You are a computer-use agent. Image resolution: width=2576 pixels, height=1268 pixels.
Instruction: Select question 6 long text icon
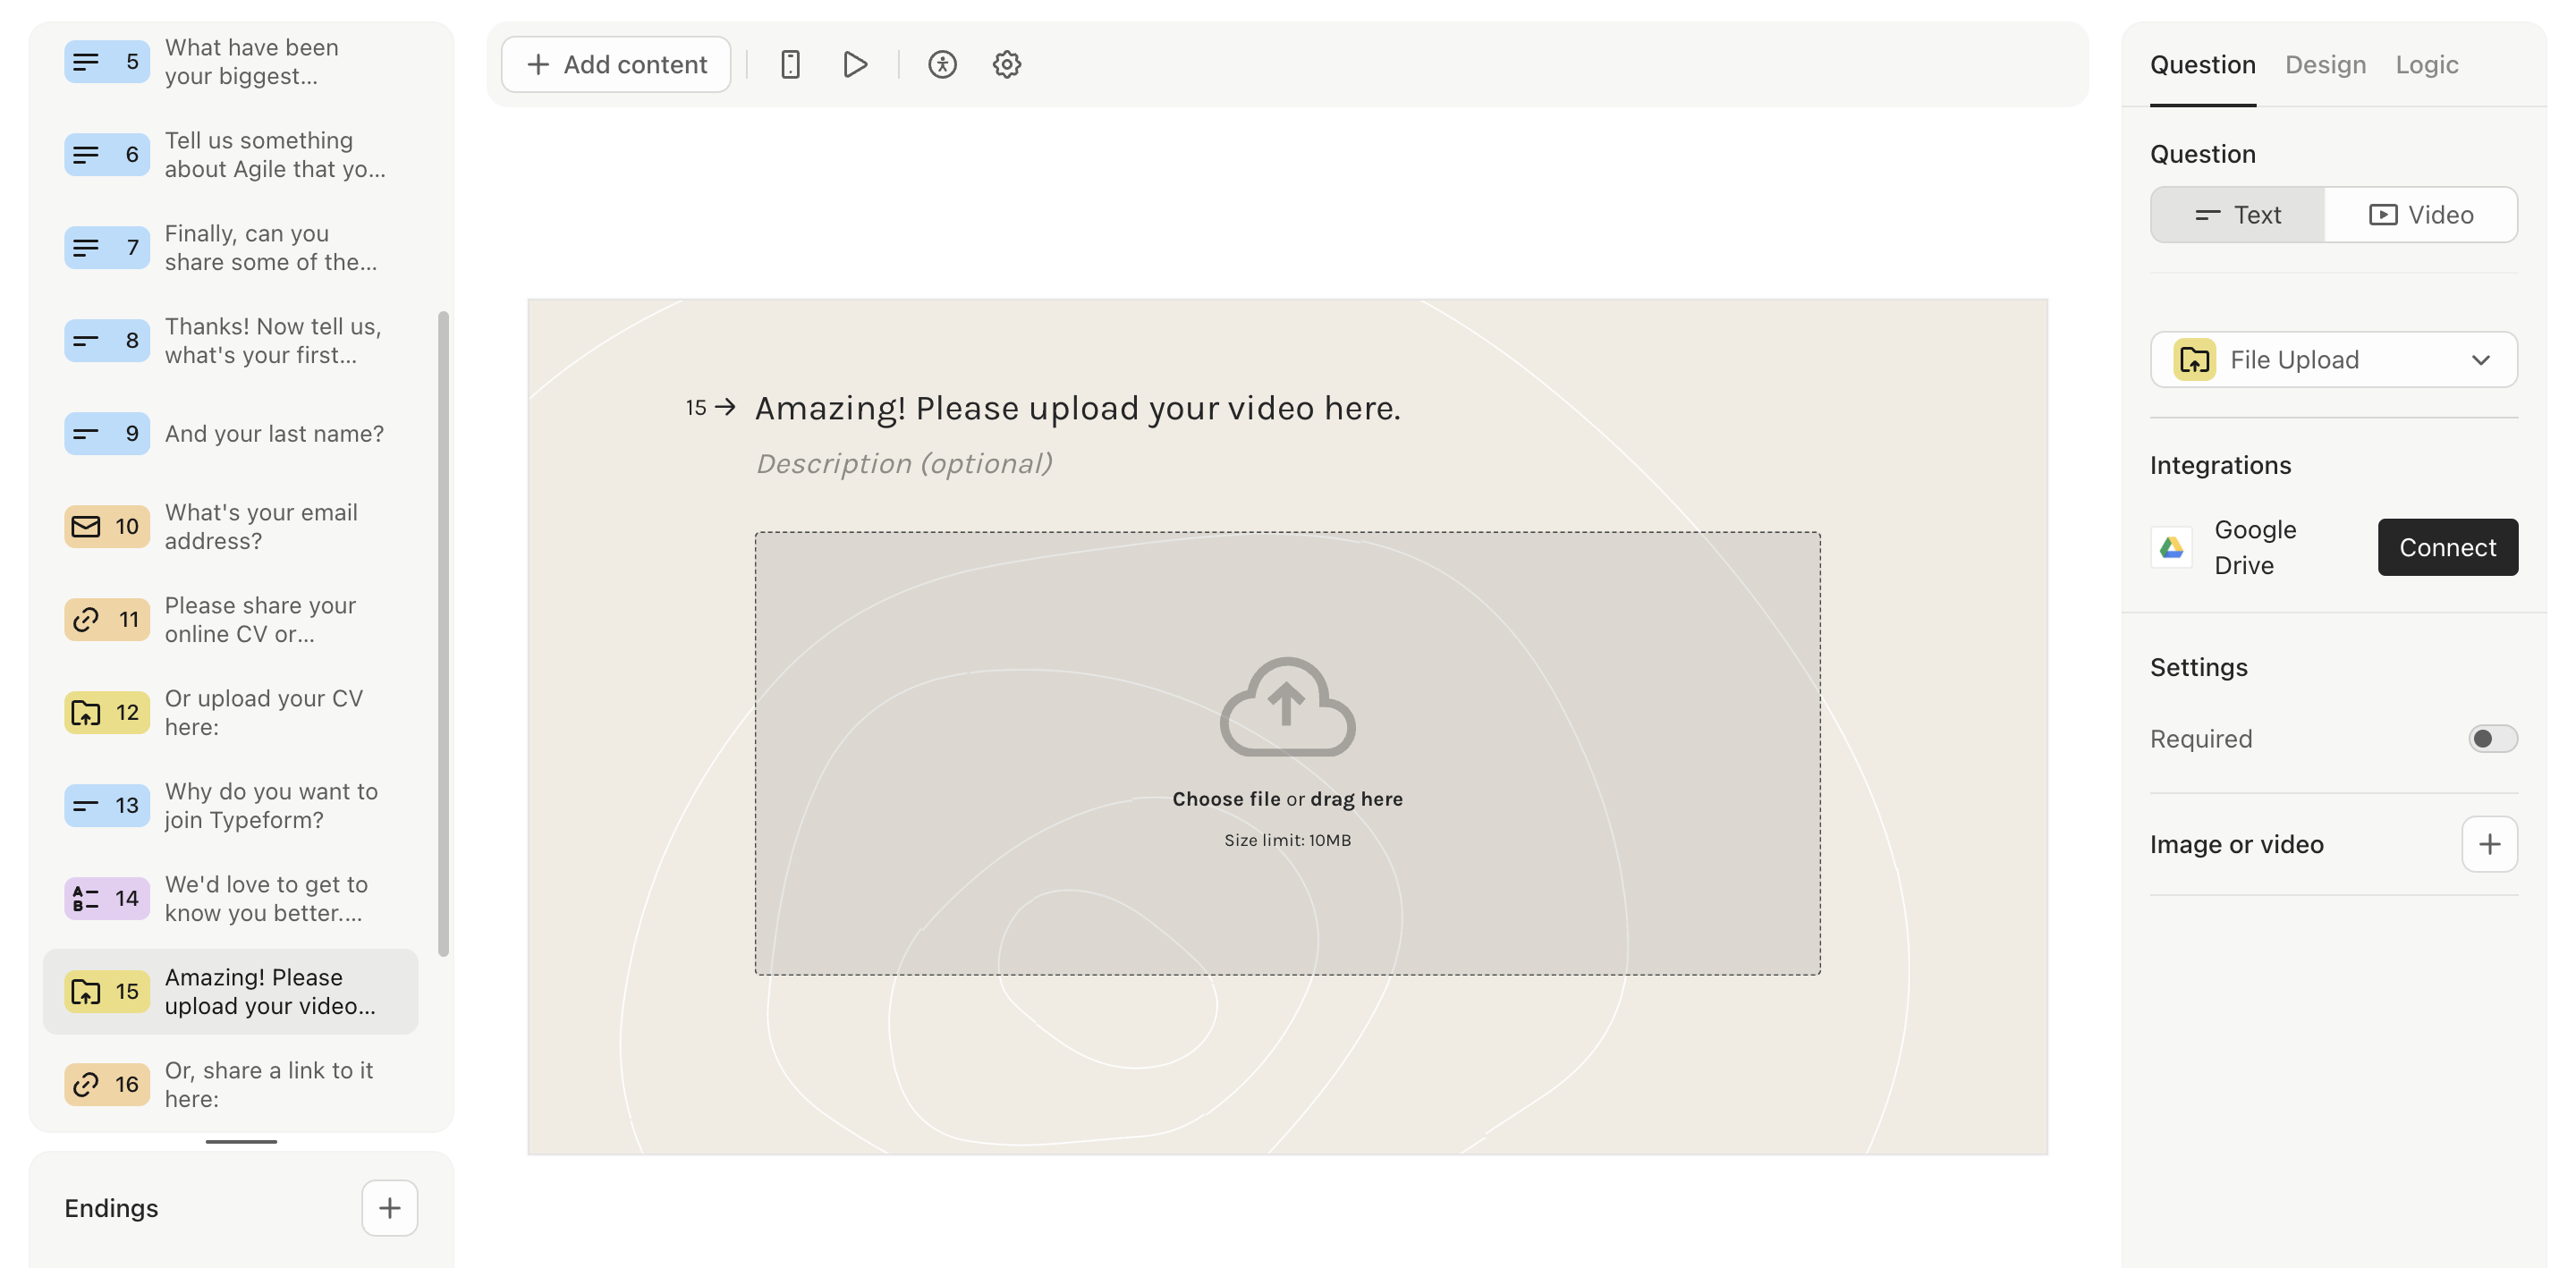pyautogui.click(x=86, y=155)
